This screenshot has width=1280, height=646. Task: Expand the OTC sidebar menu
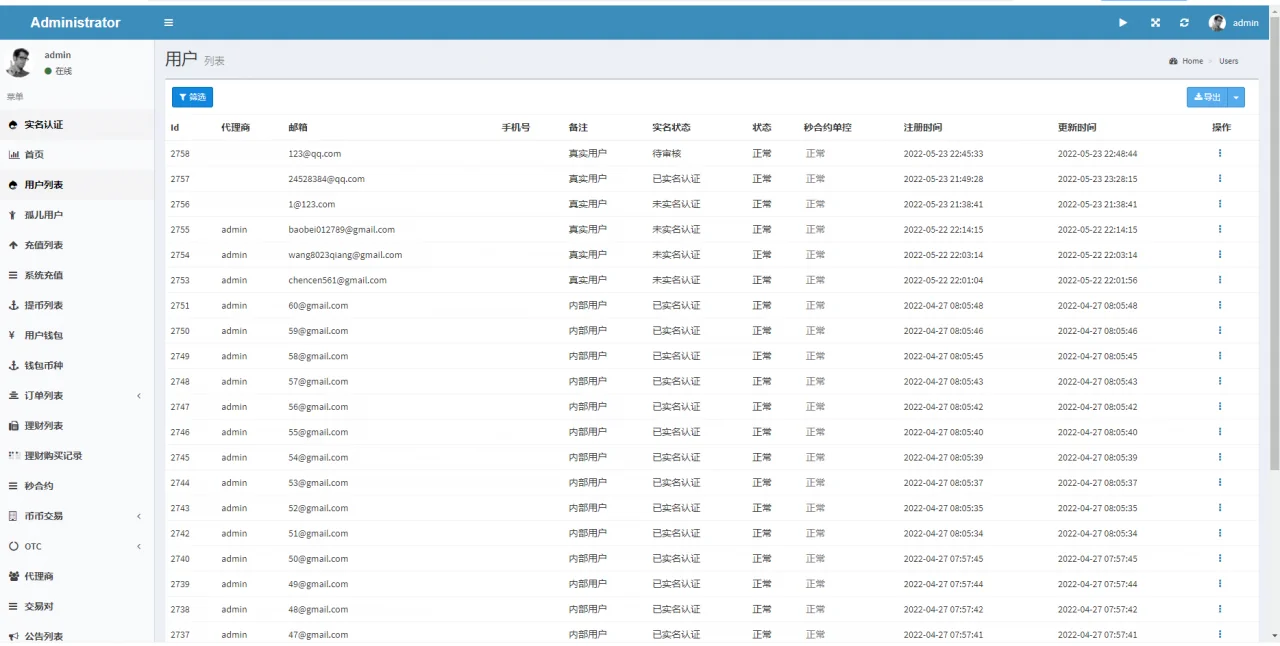tap(139, 546)
